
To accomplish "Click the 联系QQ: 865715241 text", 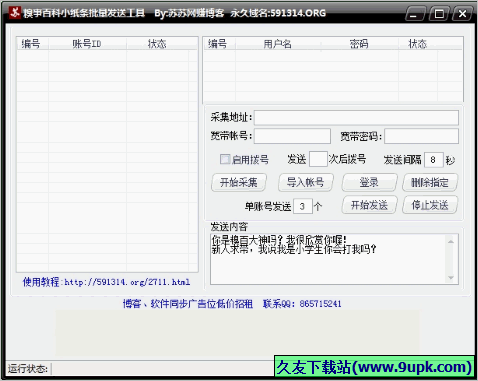I will coord(302,304).
